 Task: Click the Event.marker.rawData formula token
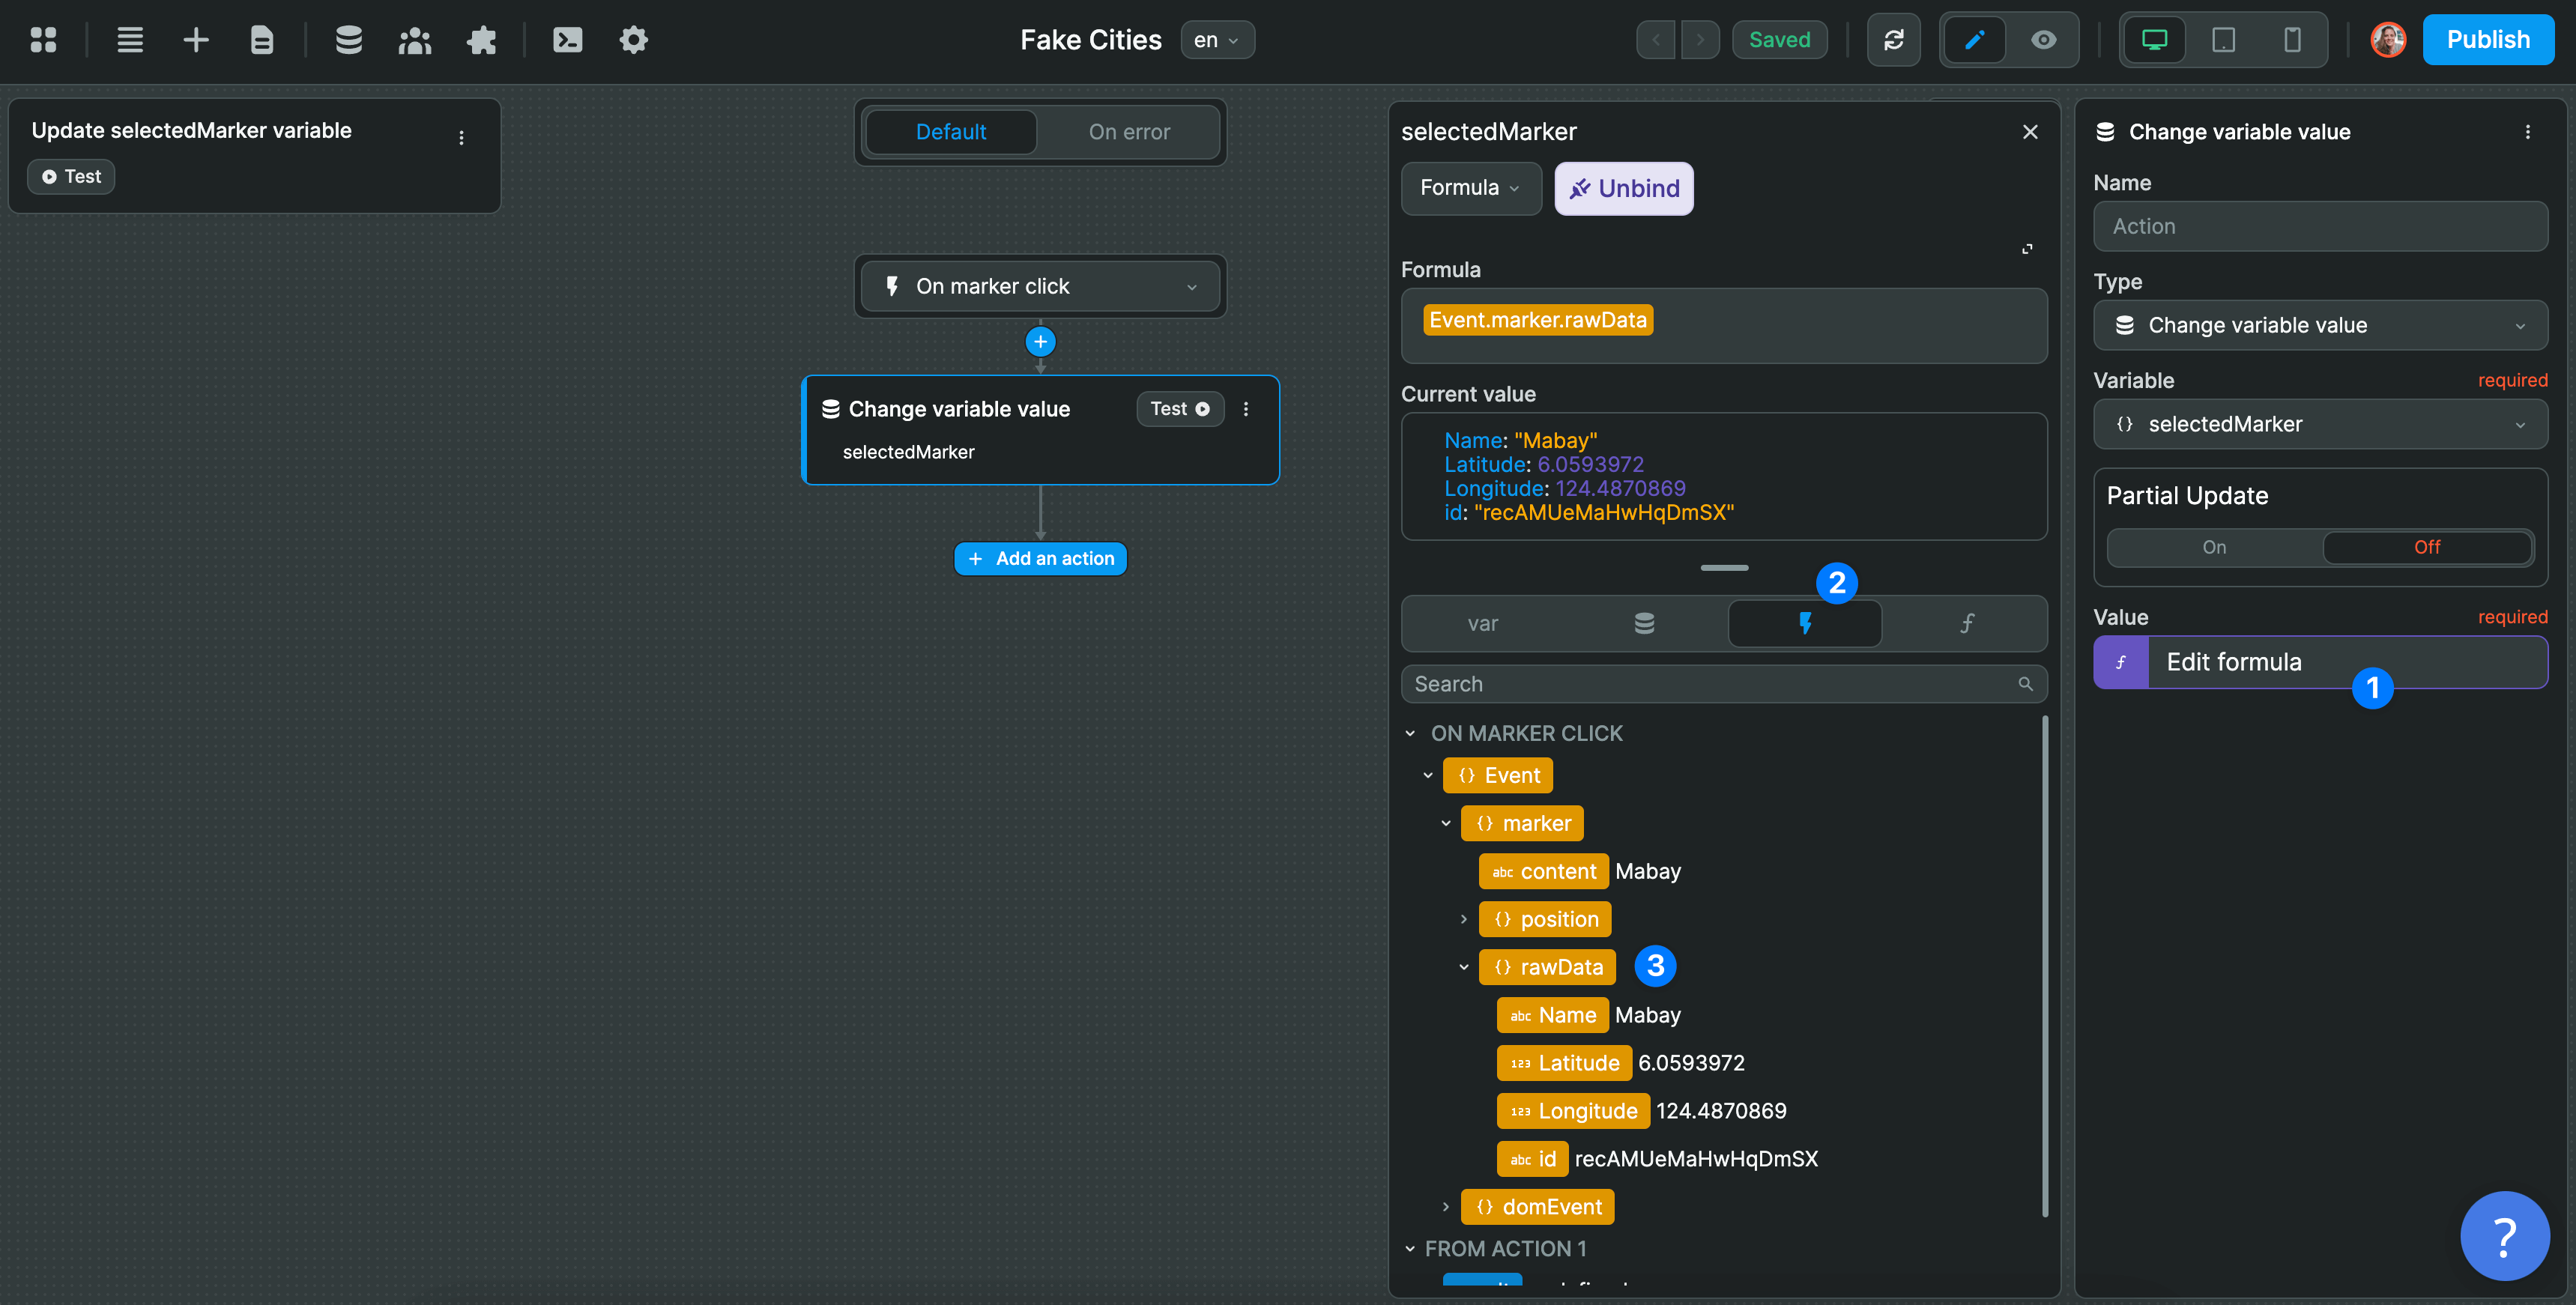click(1538, 319)
